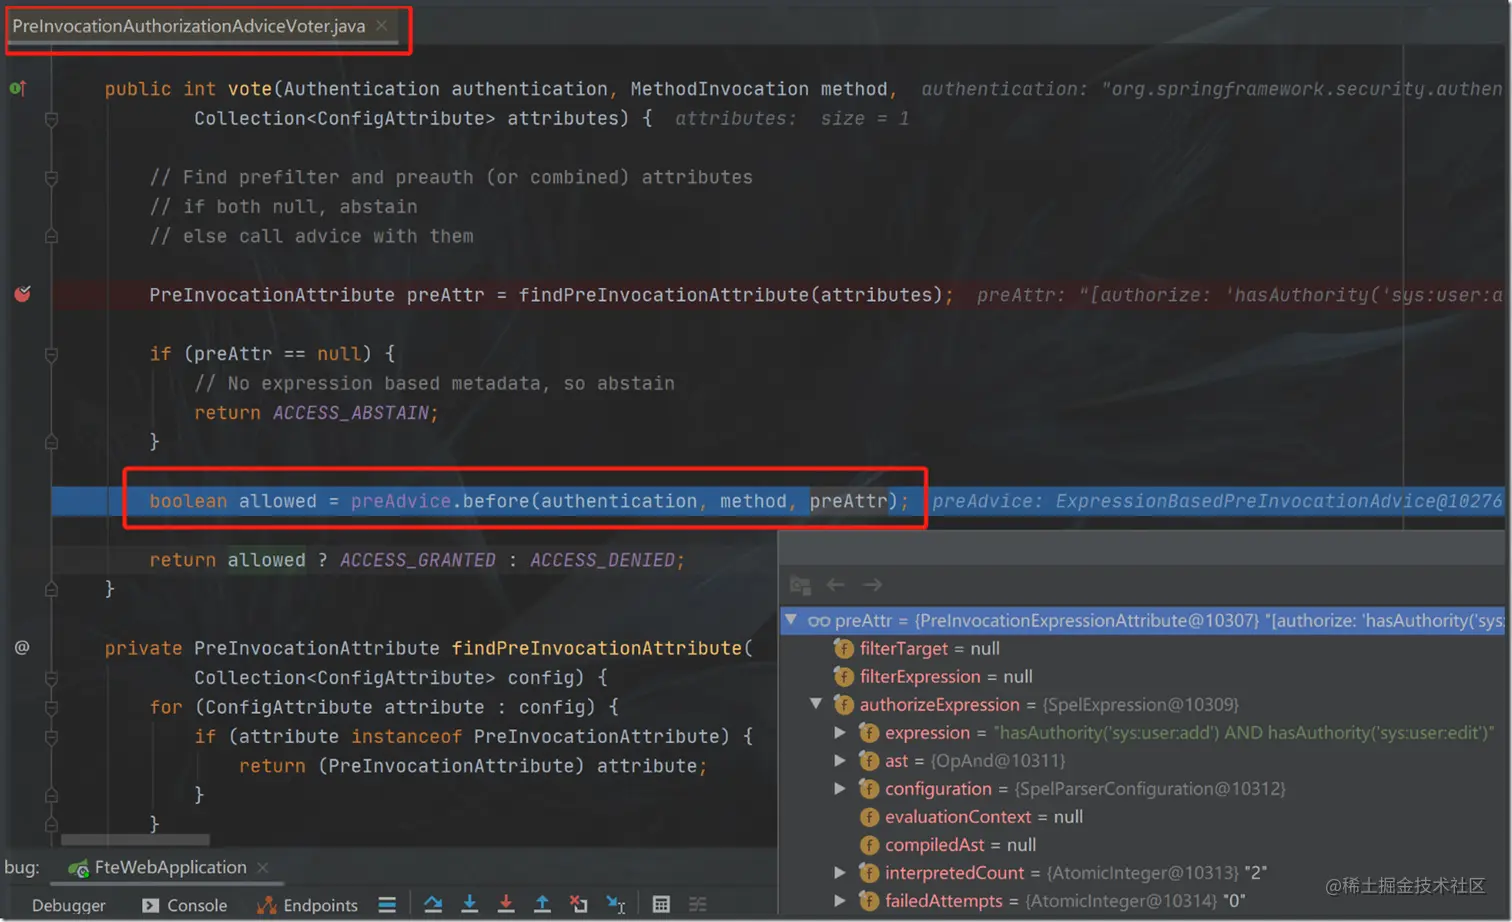Click the ACCESS_GRANTED constant in return statement
Screen dimensions: 1512x922
(x=417, y=560)
